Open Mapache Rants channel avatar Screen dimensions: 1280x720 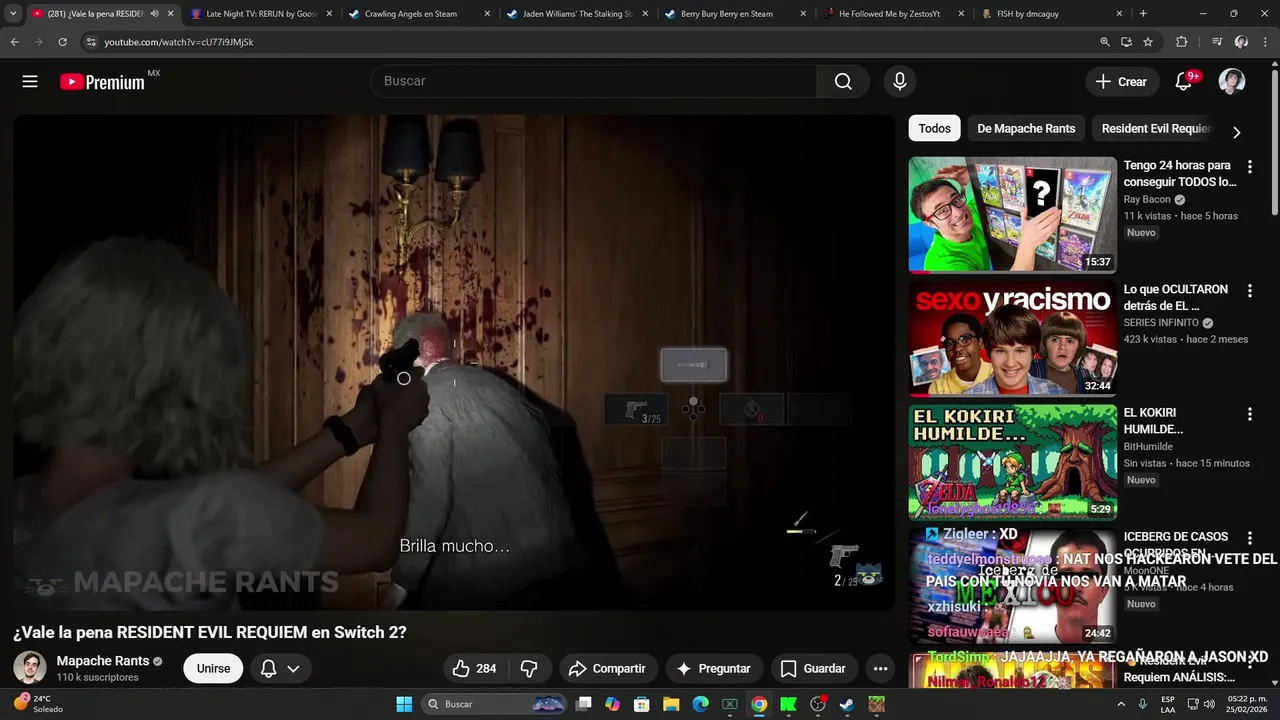(x=29, y=668)
